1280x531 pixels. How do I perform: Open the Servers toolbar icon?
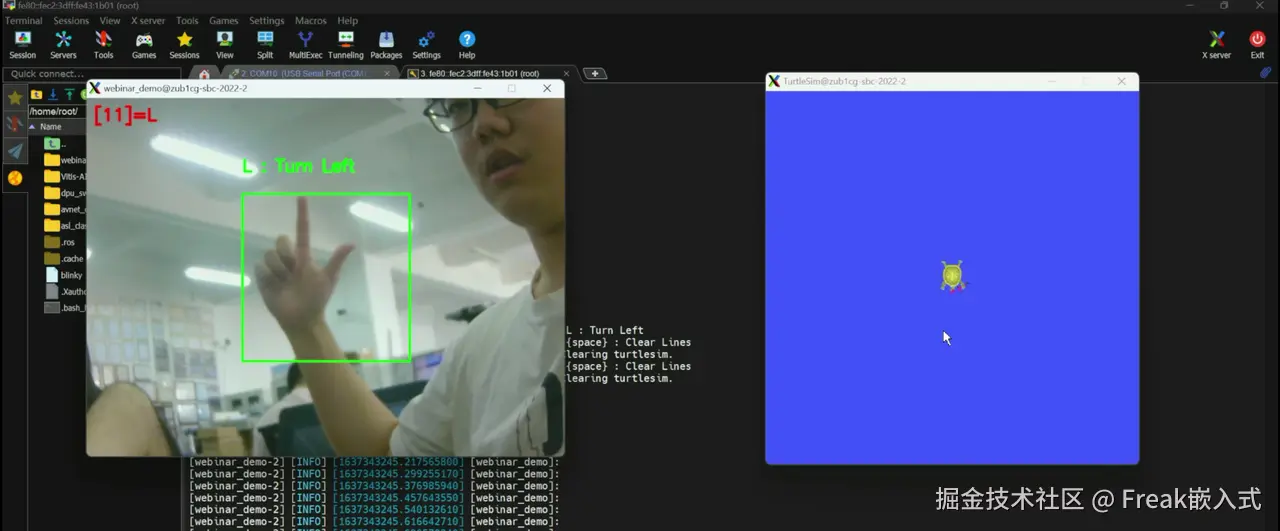point(63,45)
